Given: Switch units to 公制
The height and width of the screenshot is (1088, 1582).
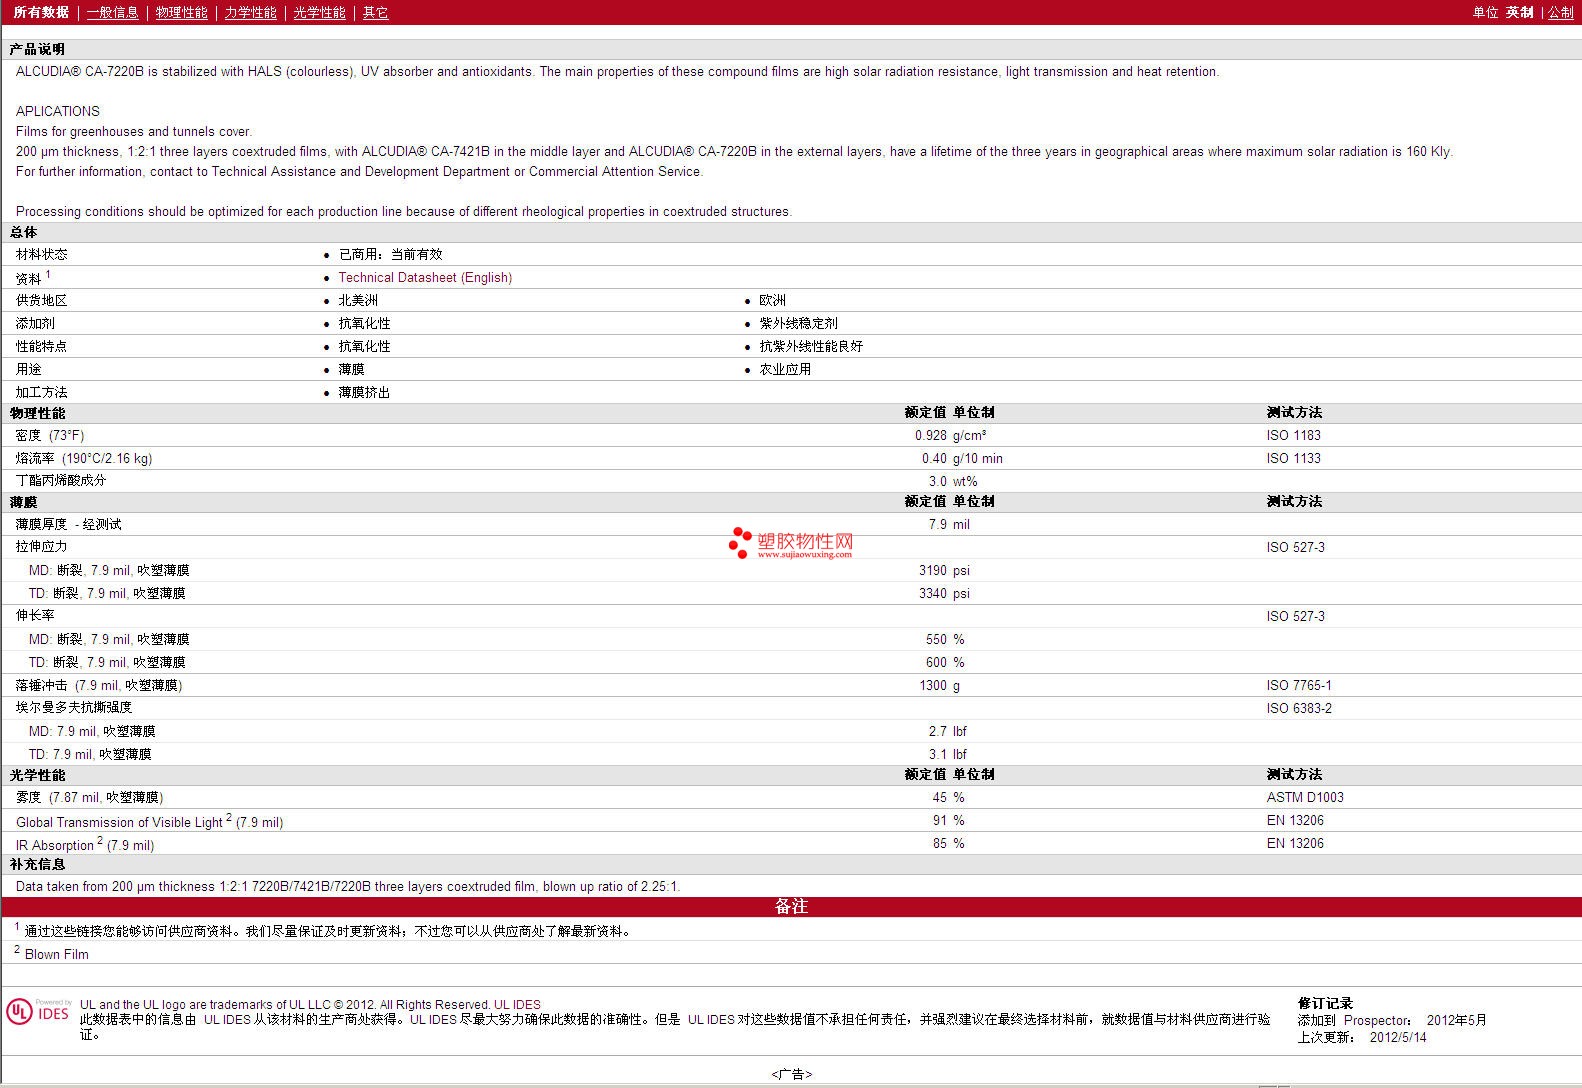Looking at the screenshot, I should coord(1560,12).
